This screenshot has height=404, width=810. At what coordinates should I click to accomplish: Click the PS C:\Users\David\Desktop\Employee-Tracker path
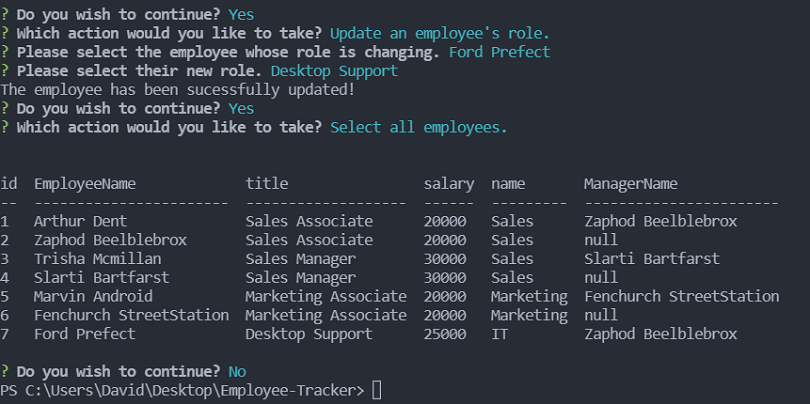(182, 390)
